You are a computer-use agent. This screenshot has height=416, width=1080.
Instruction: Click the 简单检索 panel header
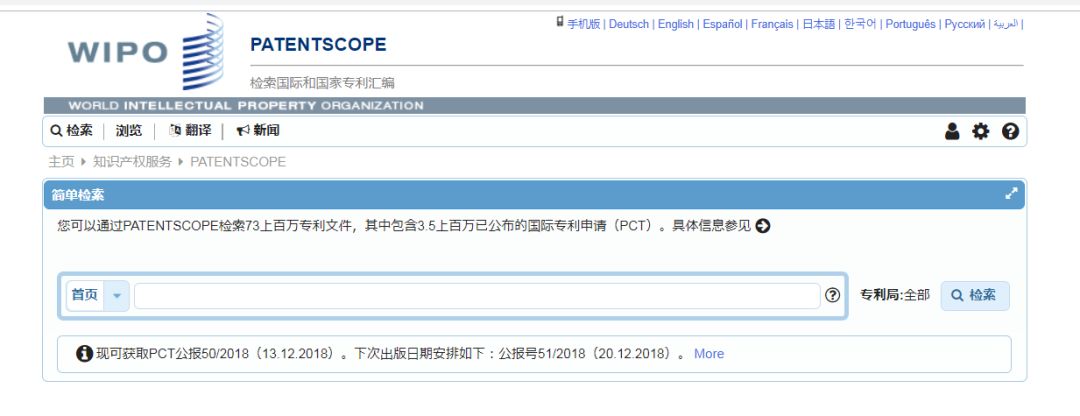point(534,194)
